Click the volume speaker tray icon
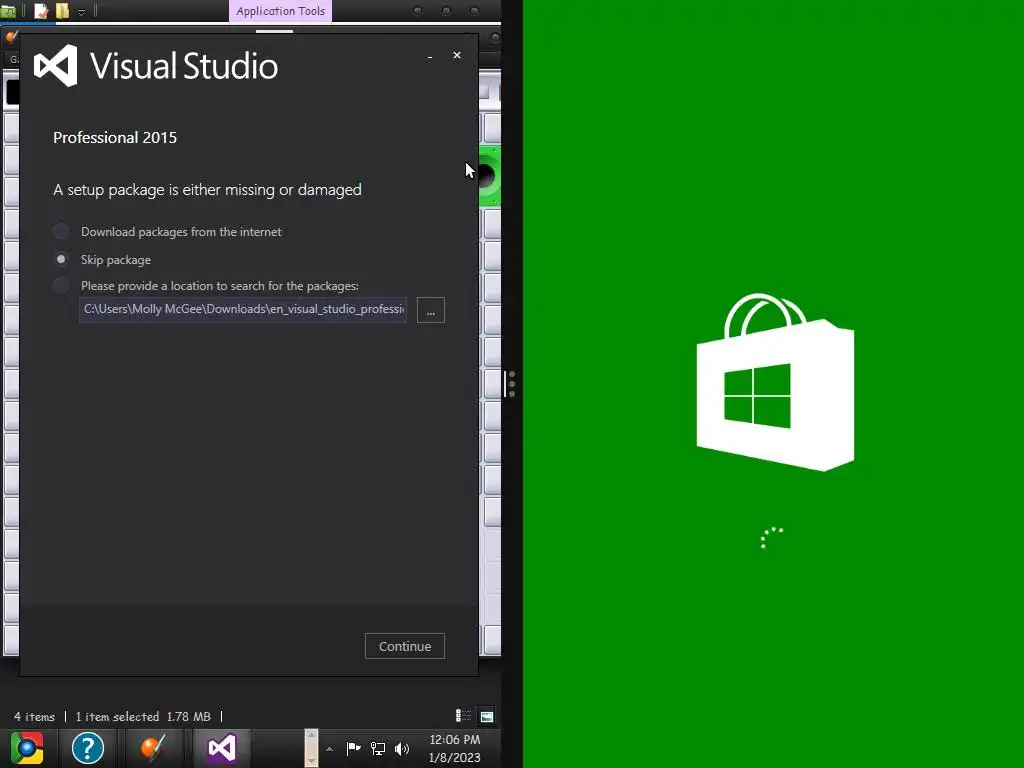Image resolution: width=1024 pixels, height=768 pixels. pos(402,748)
